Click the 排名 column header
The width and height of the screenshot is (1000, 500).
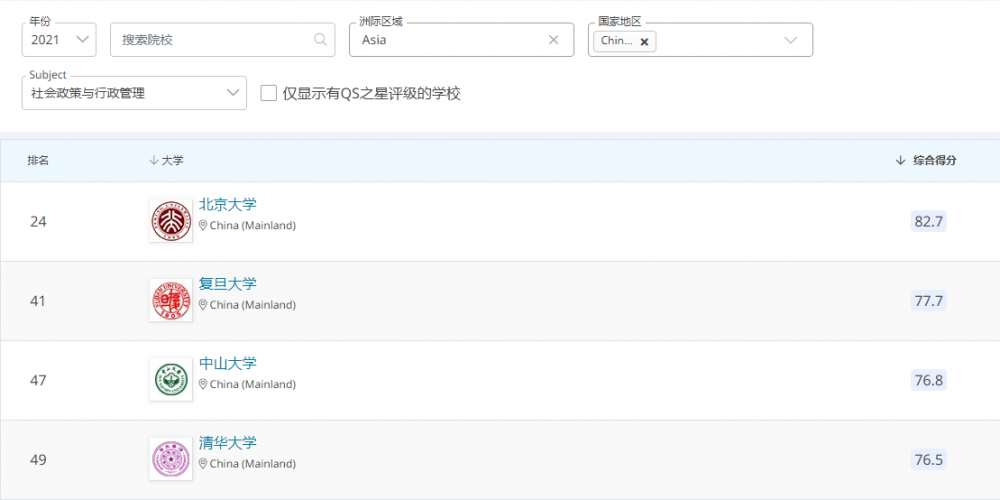[38, 160]
